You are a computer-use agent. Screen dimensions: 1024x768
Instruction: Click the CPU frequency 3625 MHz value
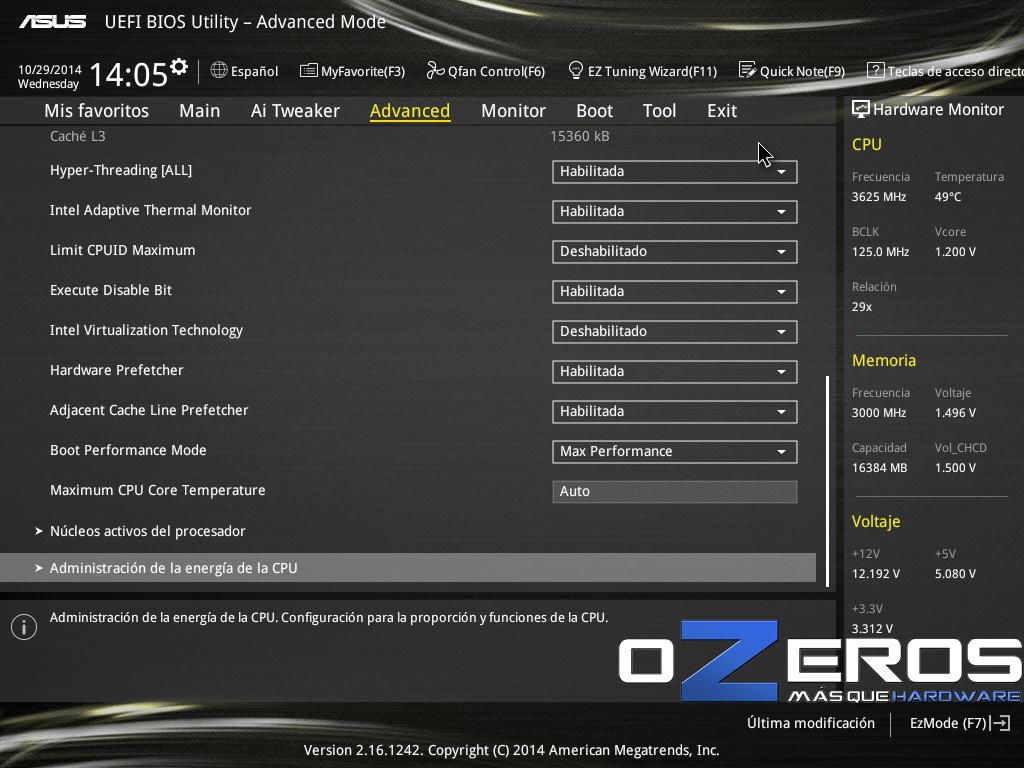pos(879,197)
